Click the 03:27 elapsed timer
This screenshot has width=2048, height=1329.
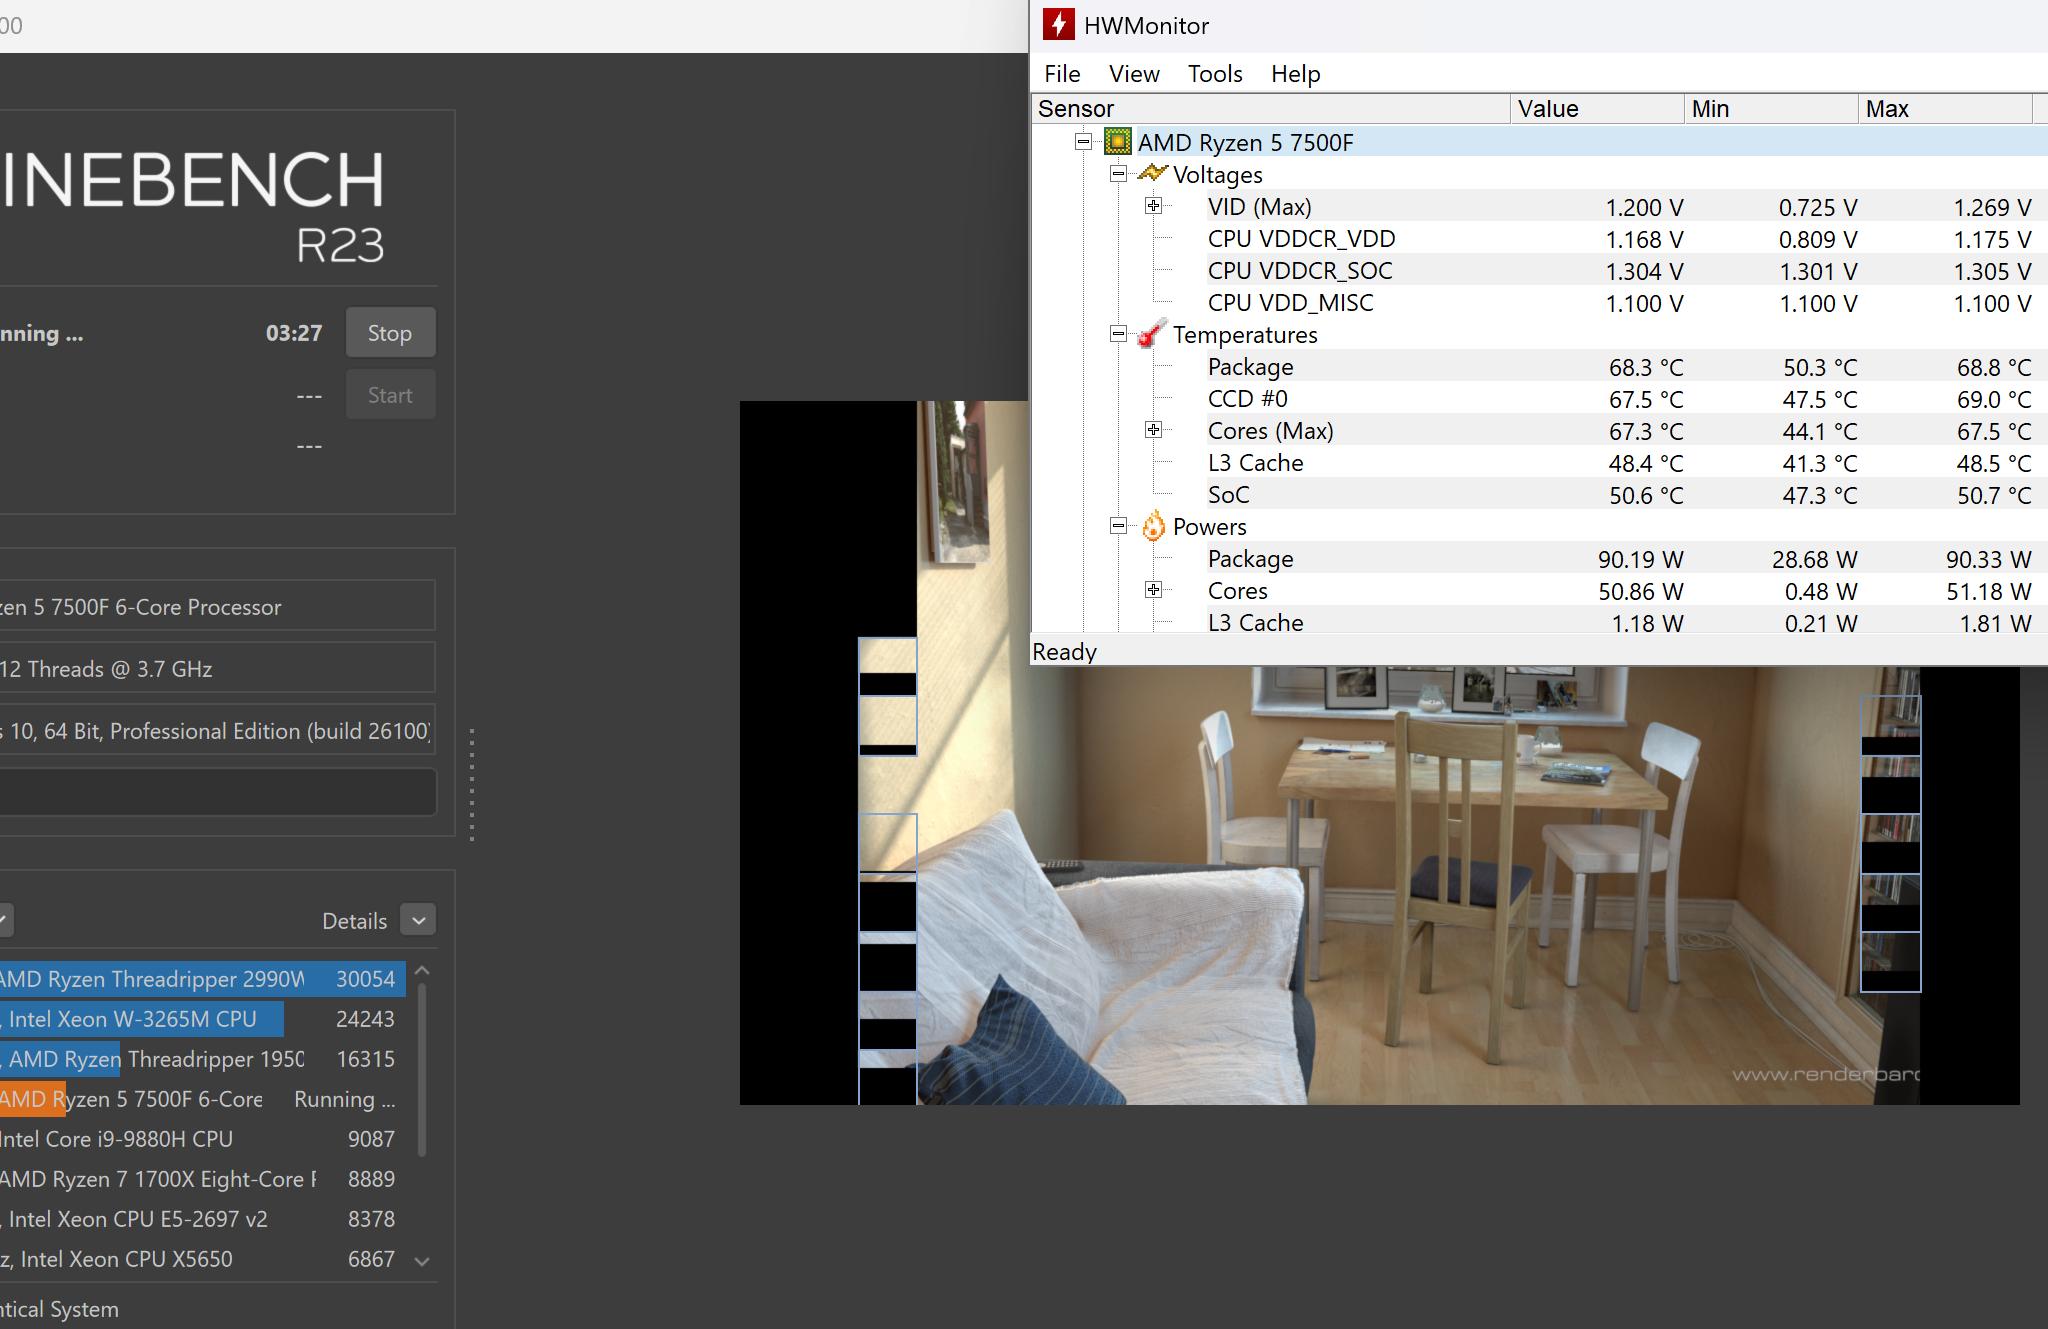tap(294, 333)
